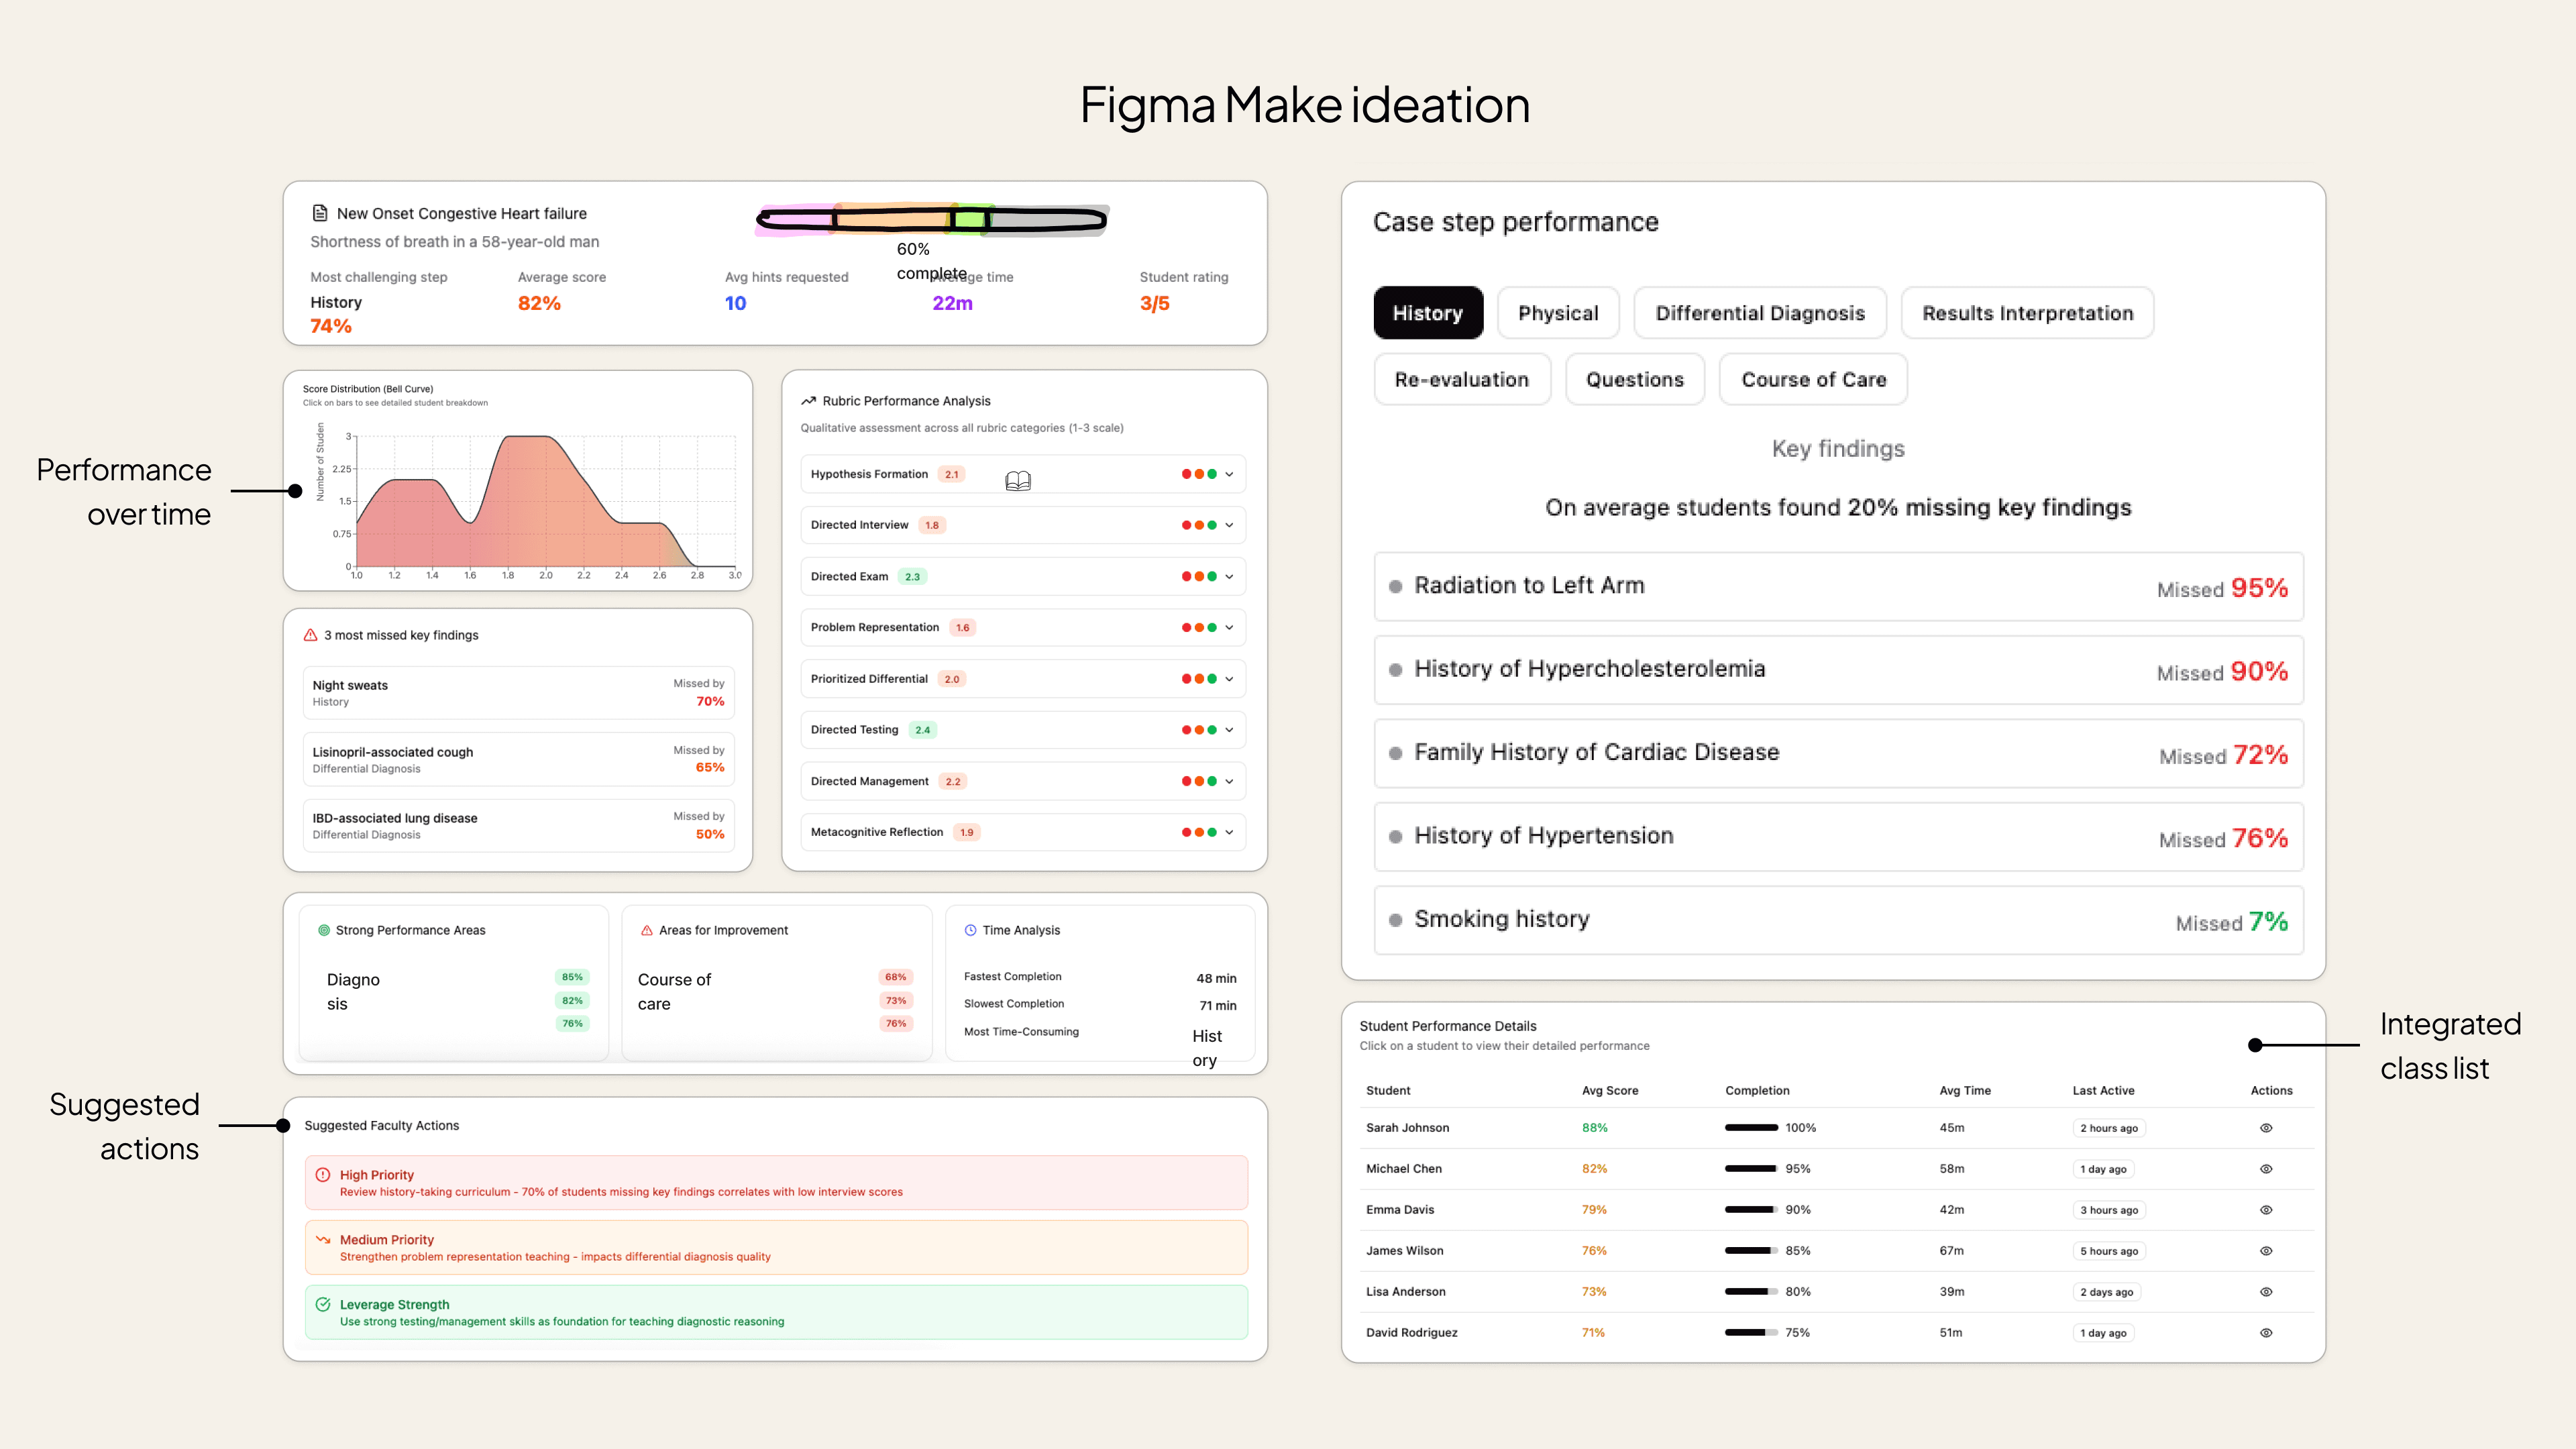
Task: Click the 60% complete progress bar
Action: click(x=932, y=219)
